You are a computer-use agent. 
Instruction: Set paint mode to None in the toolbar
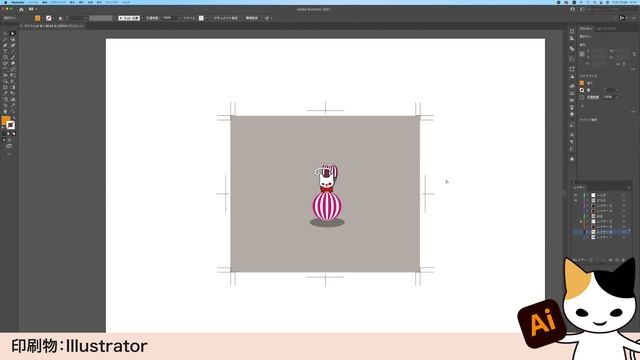point(13,133)
